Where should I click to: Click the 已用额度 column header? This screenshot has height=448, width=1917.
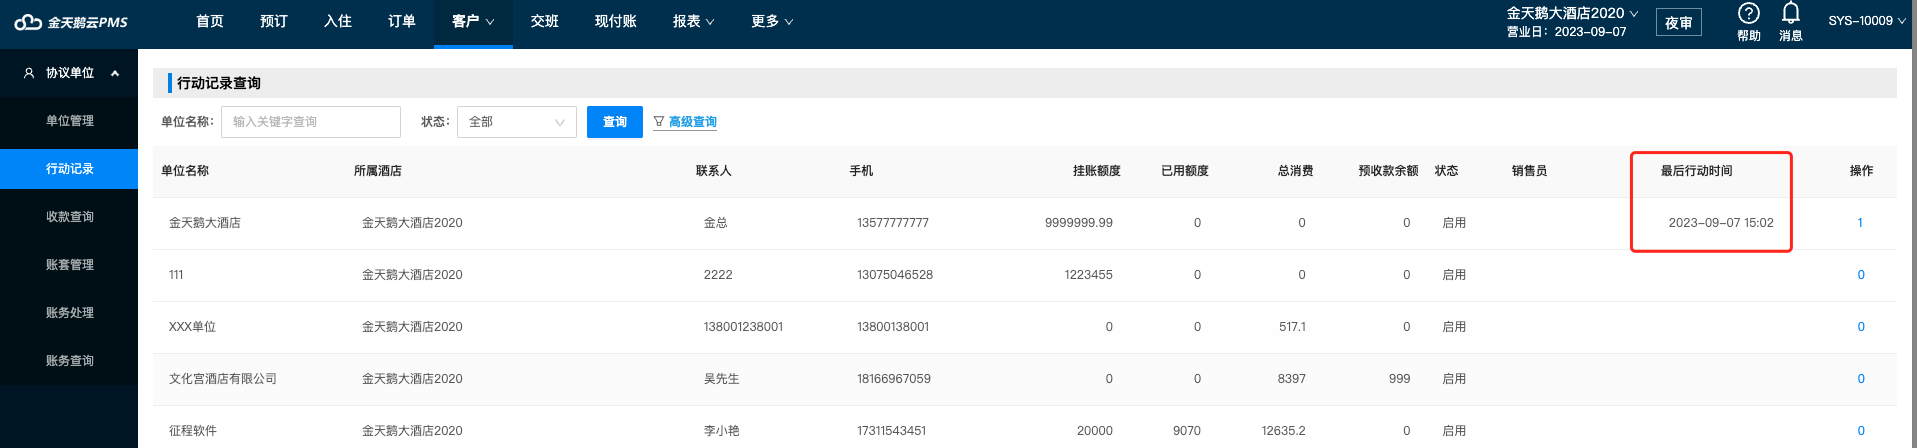[1185, 171]
